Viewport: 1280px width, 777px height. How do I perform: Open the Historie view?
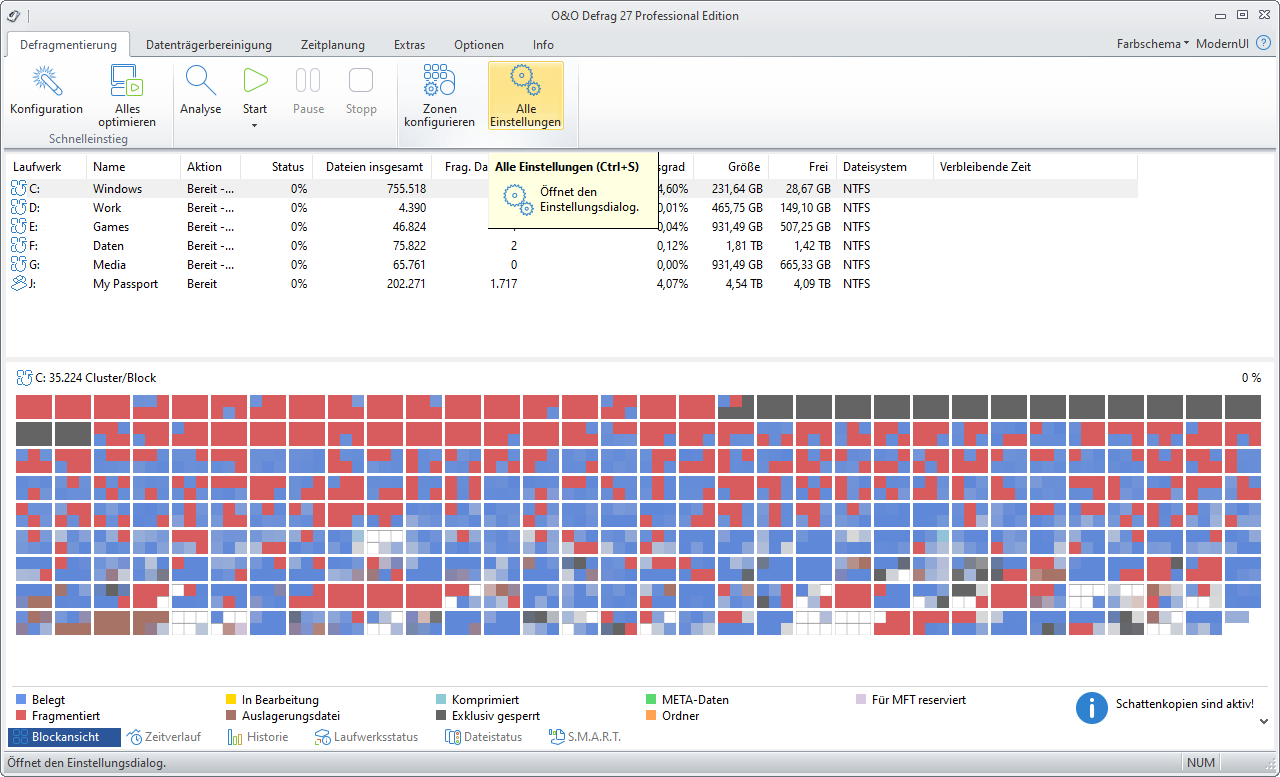[x=258, y=737]
